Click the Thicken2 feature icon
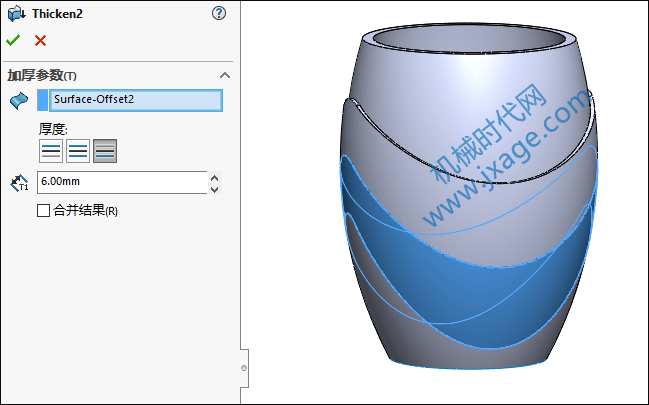The width and height of the screenshot is (649, 405). tap(16, 14)
